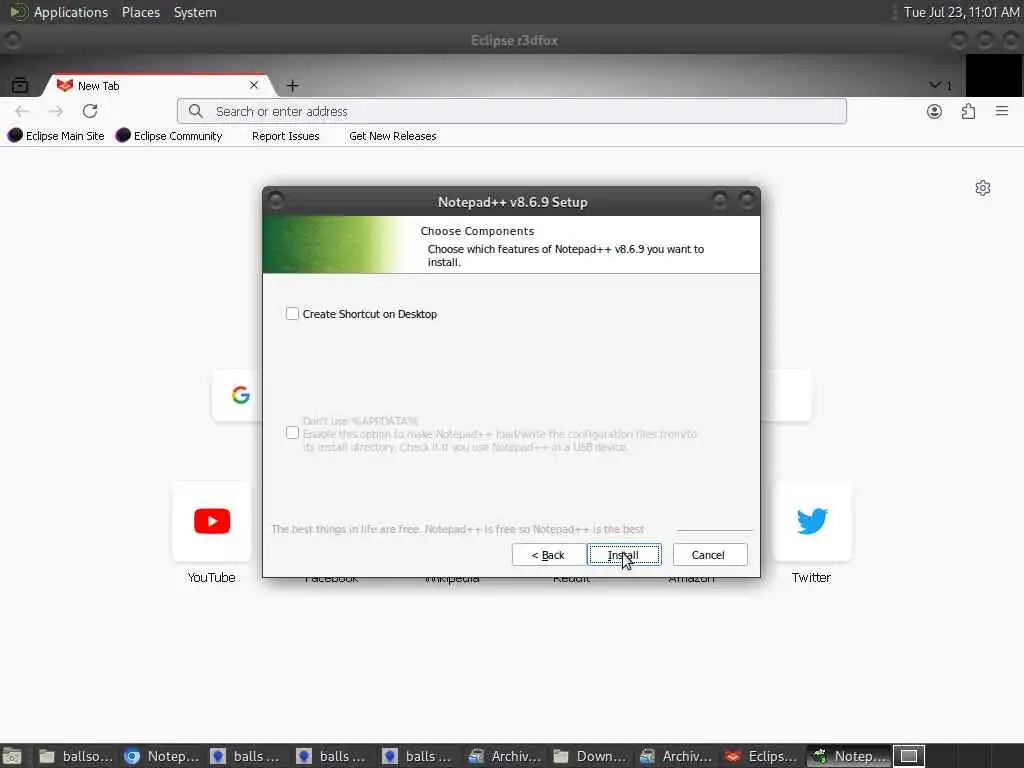Screen dimensions: 1024x768
Task: Open Notepad++ setup window menu button
Action: tap(276, 200)
